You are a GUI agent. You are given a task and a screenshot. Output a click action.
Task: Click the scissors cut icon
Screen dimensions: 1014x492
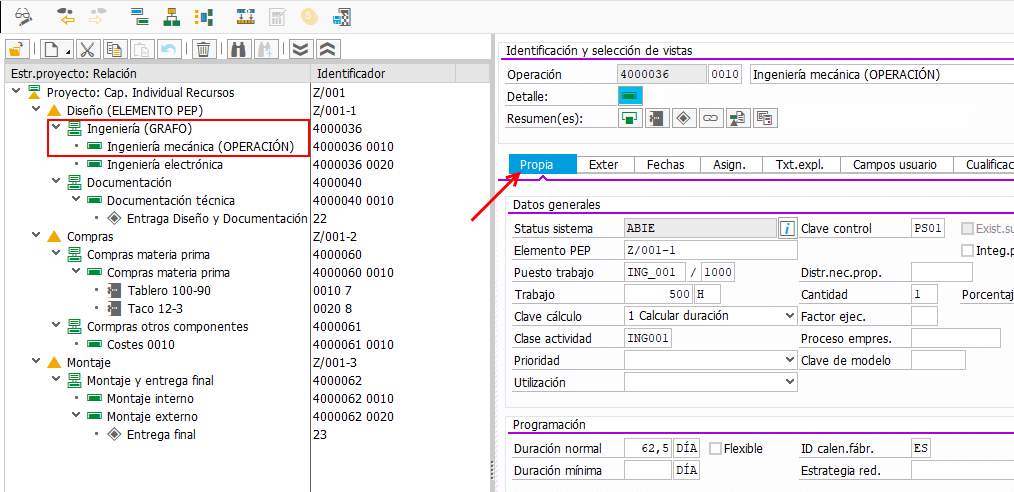coord(89,49)
